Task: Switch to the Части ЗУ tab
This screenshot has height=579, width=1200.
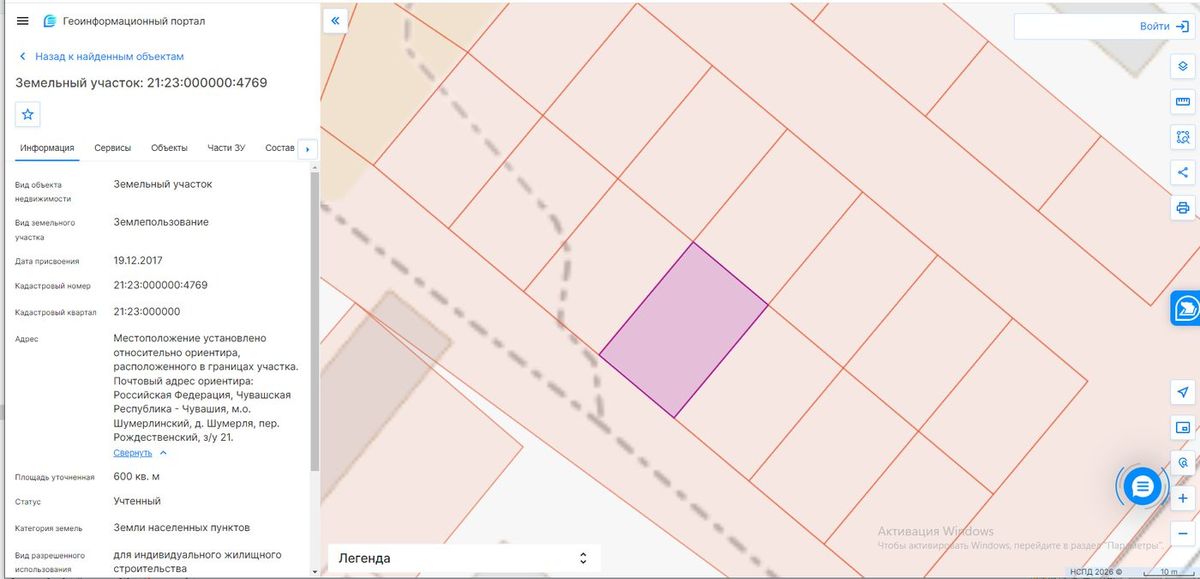Action: point(226,148)
